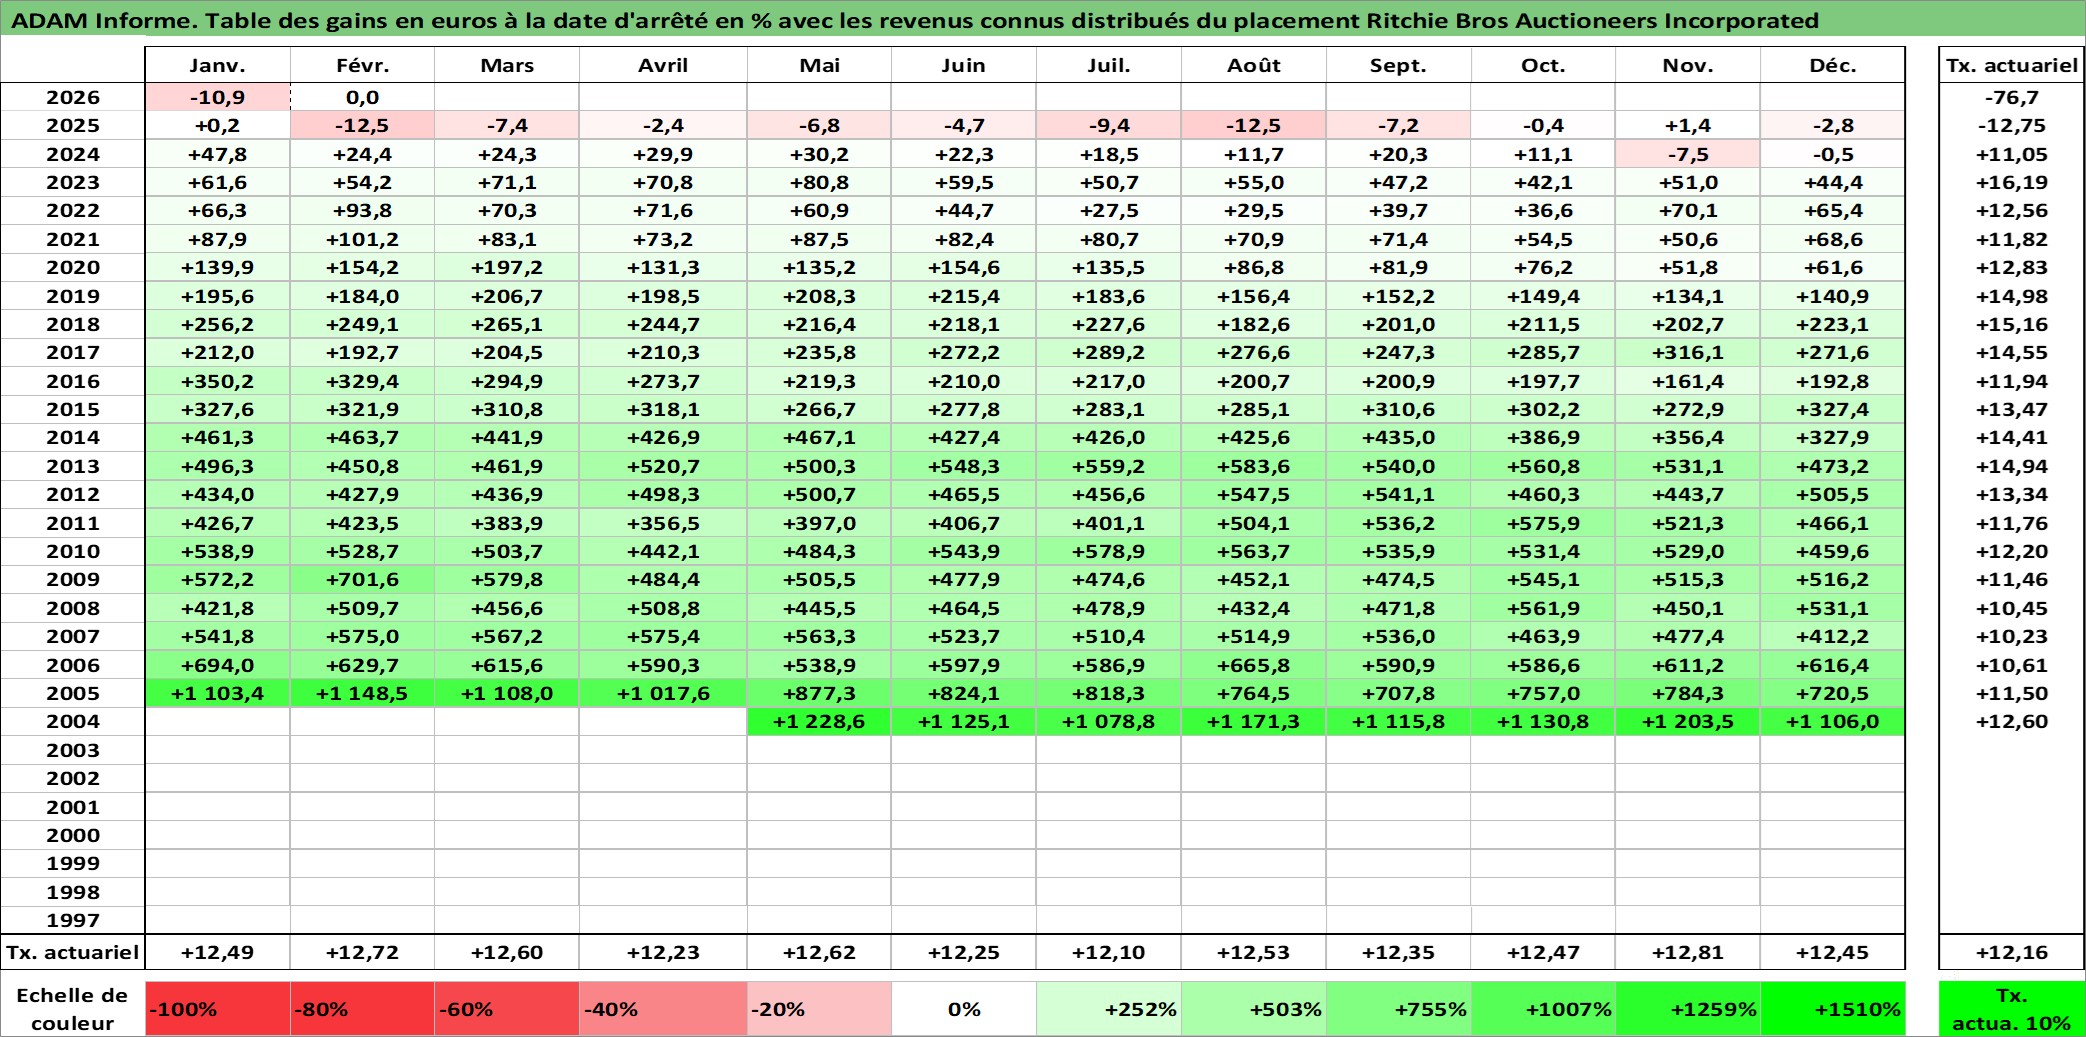This screenshot has height=1037, width=2086.
Task: Click the +350,2 cell in January 2016
Action: coord(217,381)
